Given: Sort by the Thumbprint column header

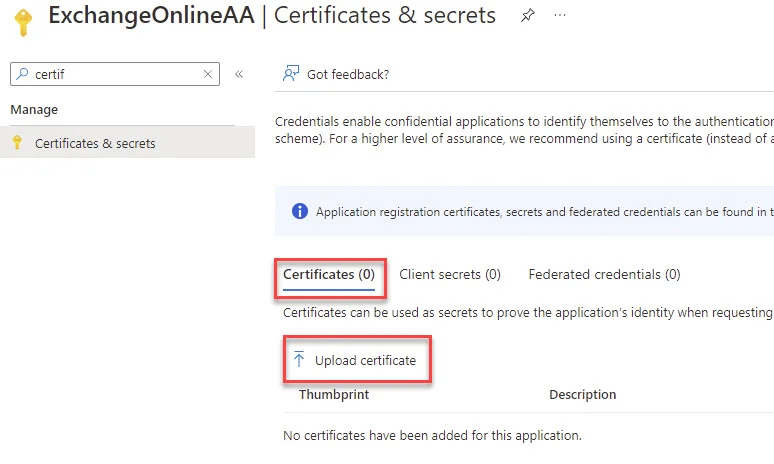Looking at the screenshot, I should (x=334, y=394).
